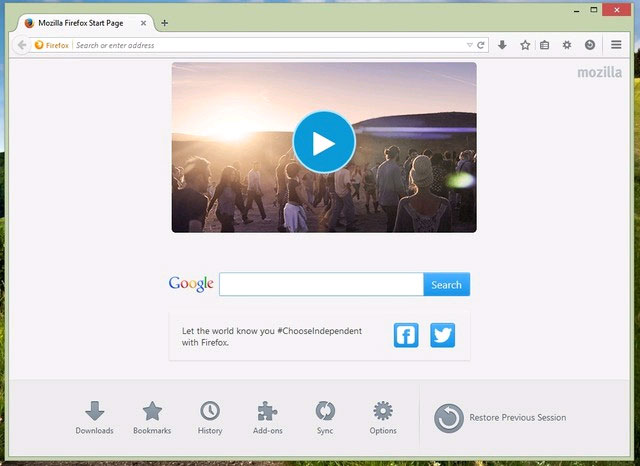Reload the current page

point(481,45)
